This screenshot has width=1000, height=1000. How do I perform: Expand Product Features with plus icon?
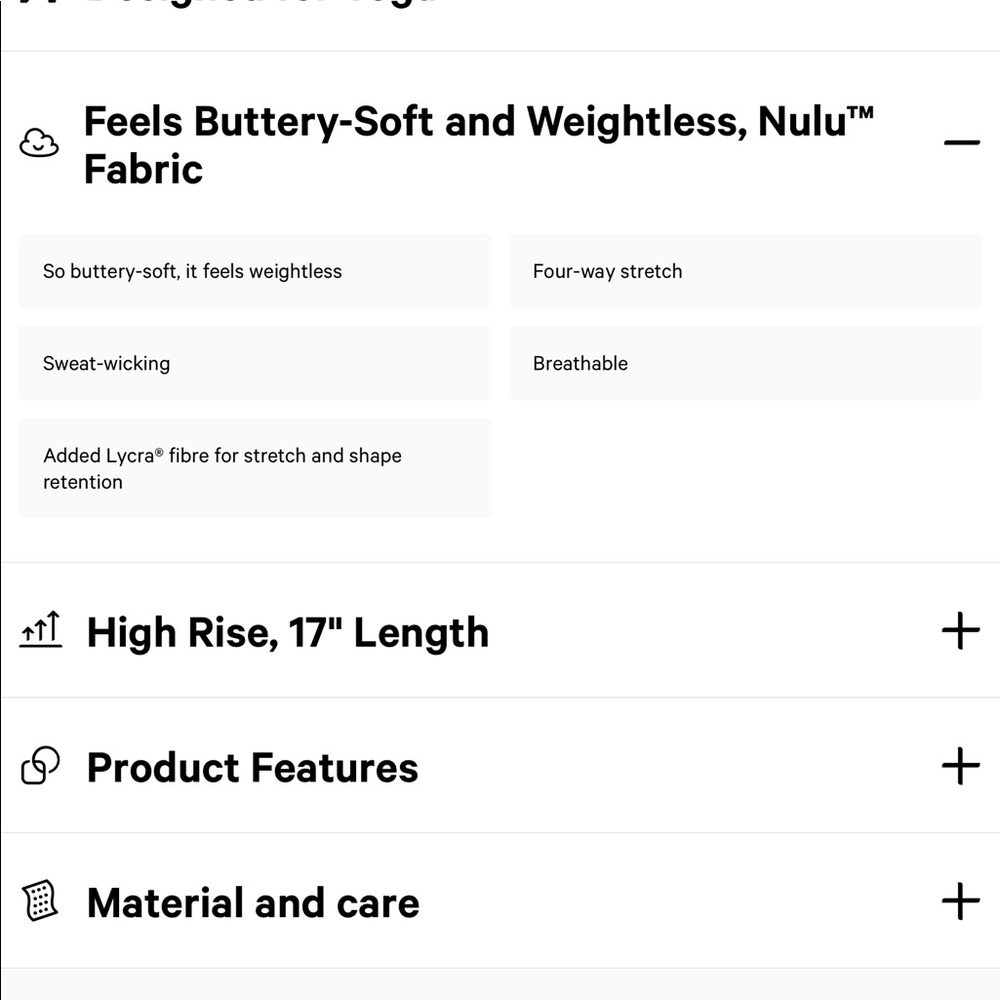point(960,766)
